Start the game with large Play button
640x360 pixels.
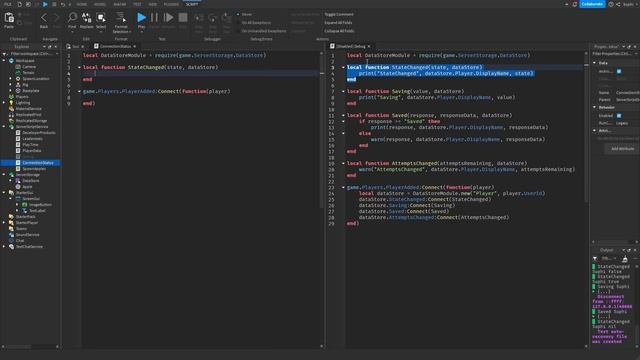141,18
